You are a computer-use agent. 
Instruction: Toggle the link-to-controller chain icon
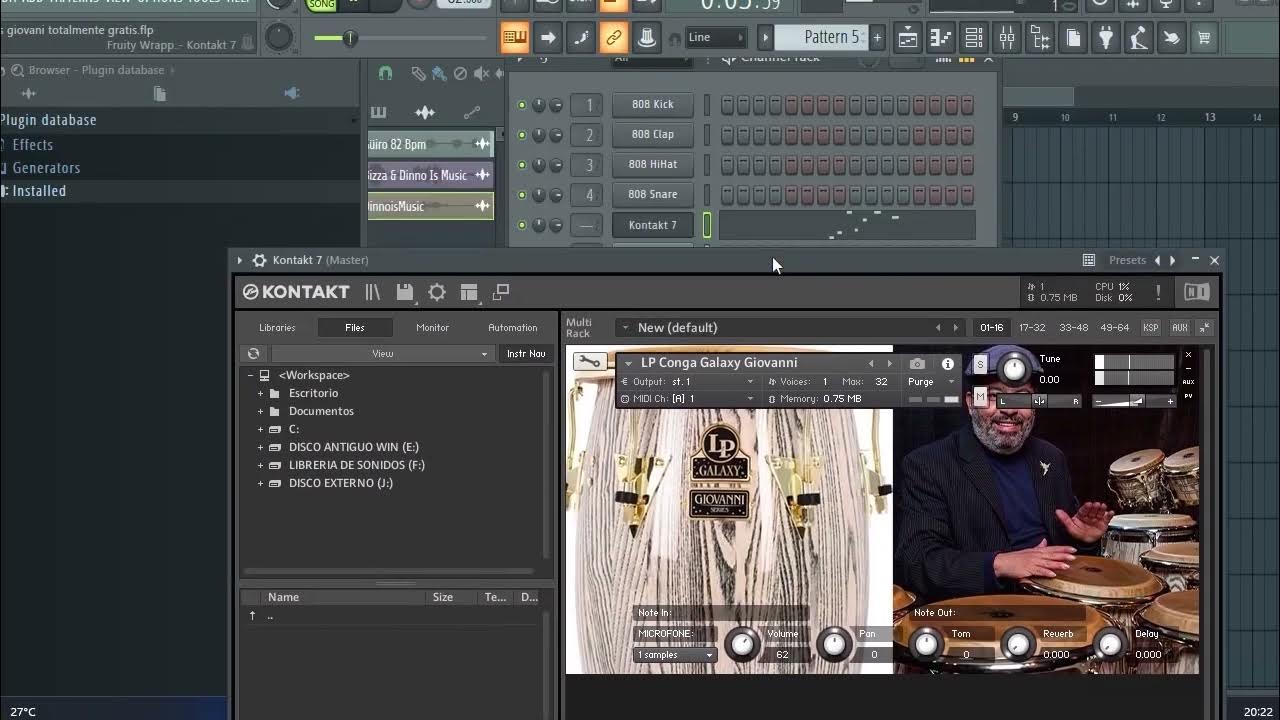(x=614, y=38)
